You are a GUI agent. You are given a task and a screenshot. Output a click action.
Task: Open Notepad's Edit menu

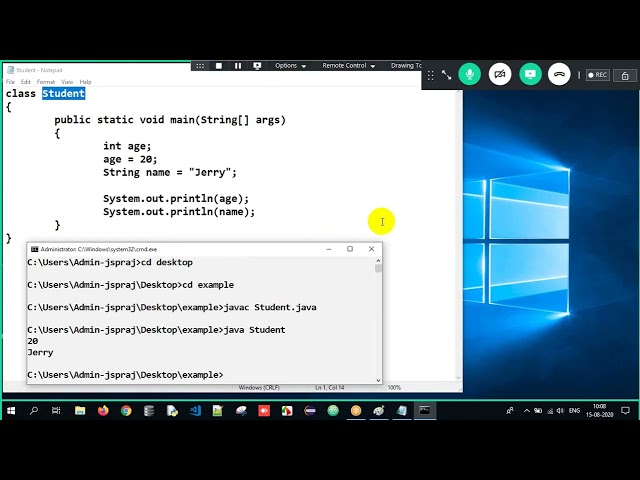tap(26, 82)
